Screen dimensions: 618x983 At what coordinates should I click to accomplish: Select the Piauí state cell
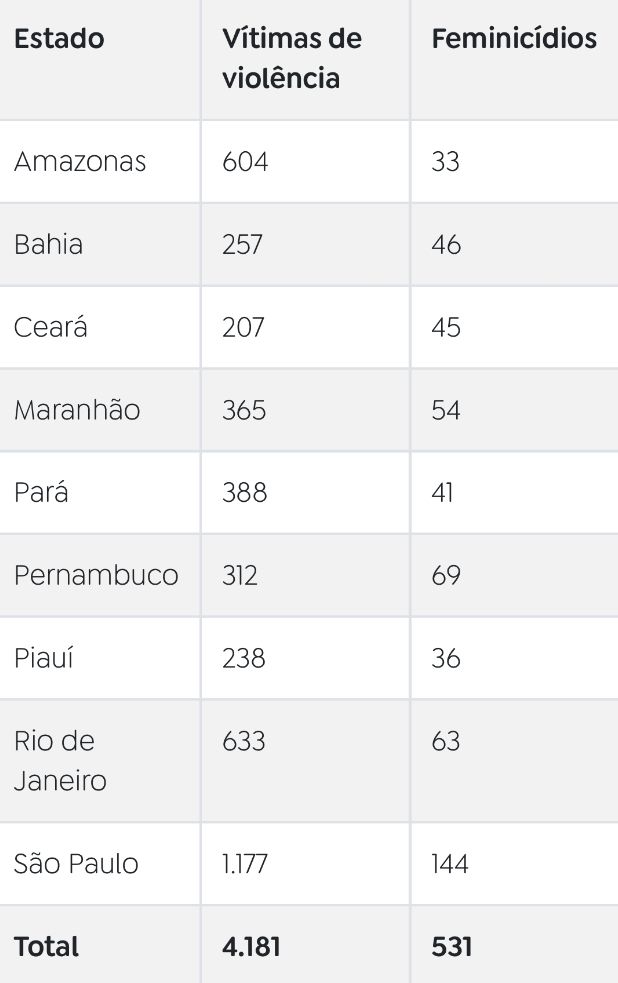pyautogui.click(x=43, y=658)
